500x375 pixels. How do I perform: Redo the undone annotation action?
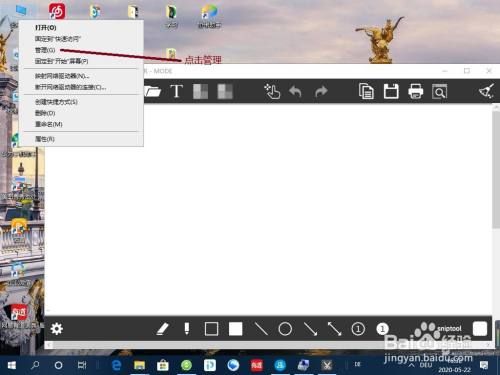tap(321, 91)
